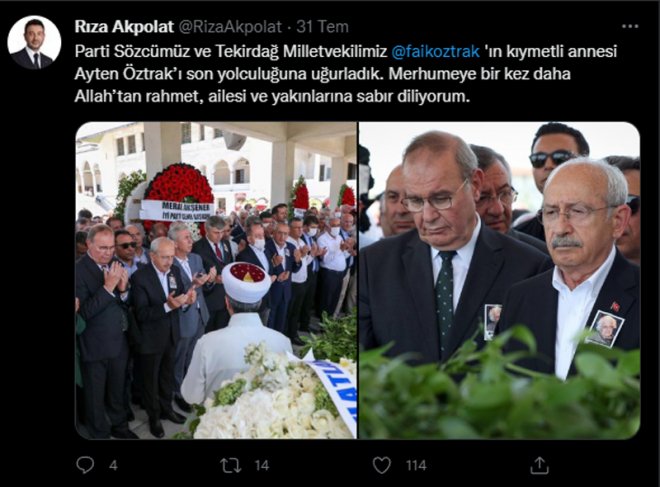Screen dimensions: 660x487
Task: Click the Rıza Akpolat display name
Action: point(124,27)
